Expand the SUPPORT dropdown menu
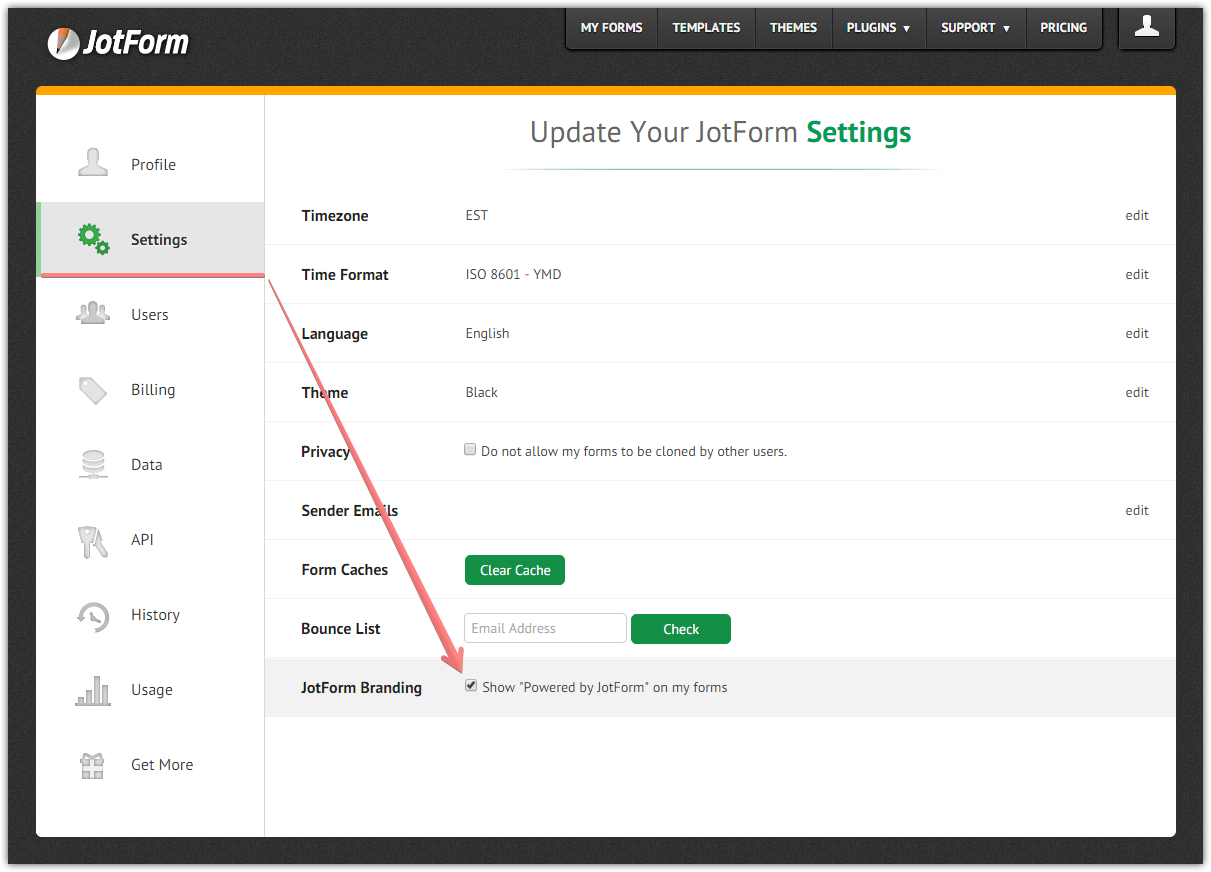1211x872 pixels. (x=975, y=28)
